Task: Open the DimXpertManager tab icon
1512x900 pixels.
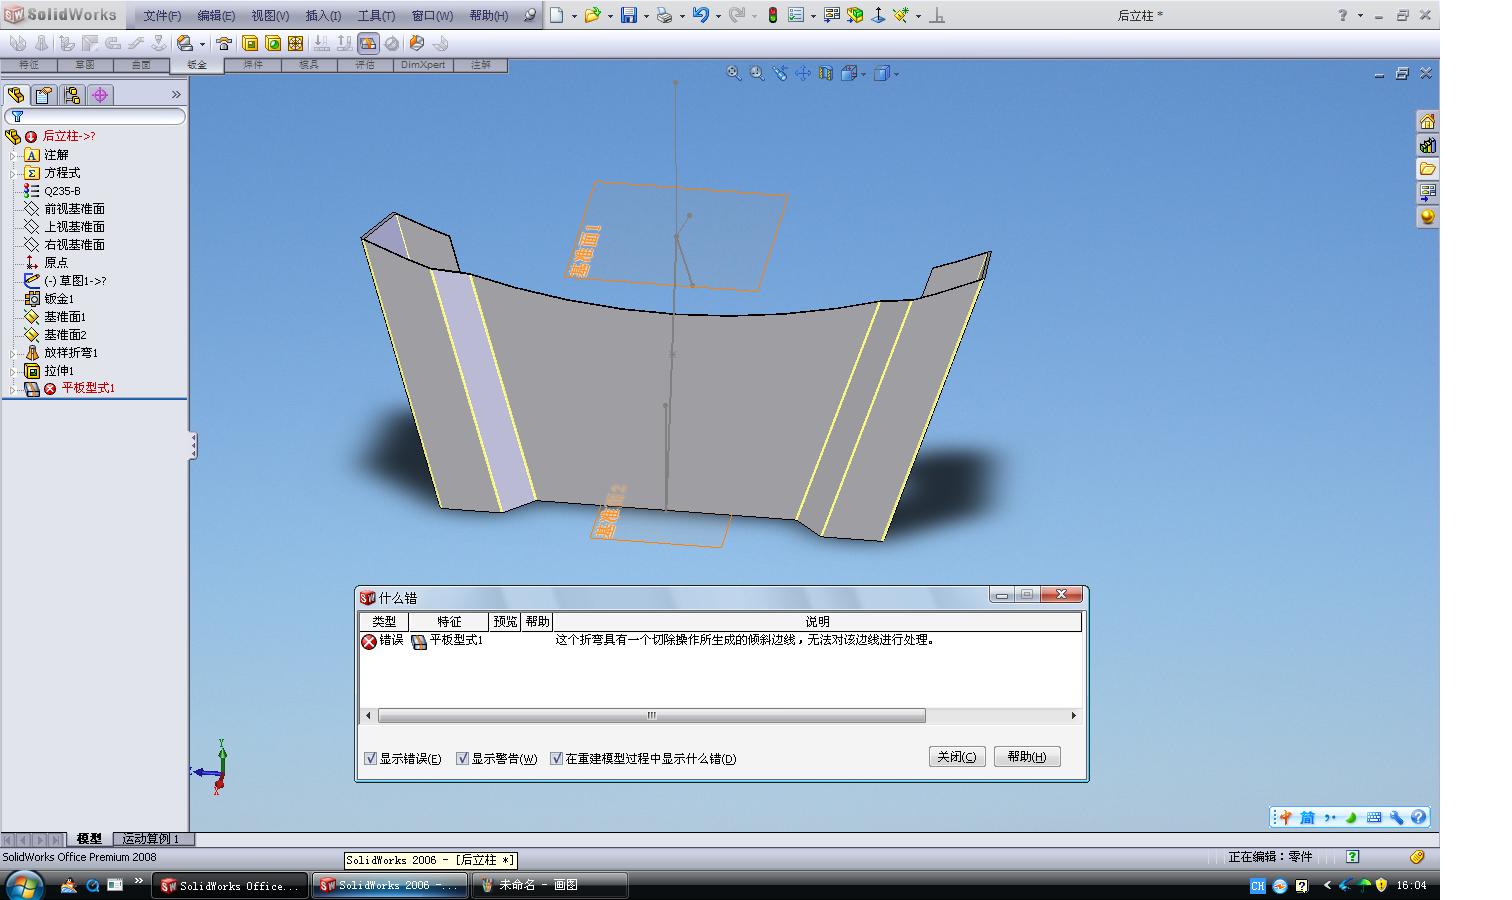Action: tap(99, 95)
